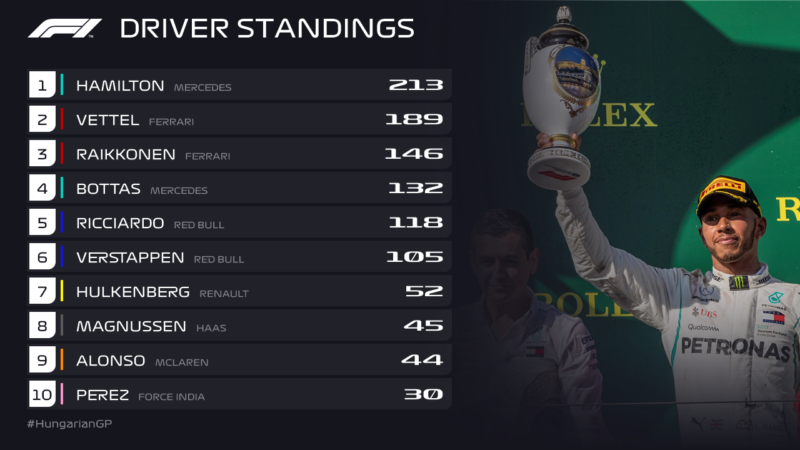The image size is (800, 450).
Task: Click RAIKKONEN in the standings
Action: click(126, 155)
